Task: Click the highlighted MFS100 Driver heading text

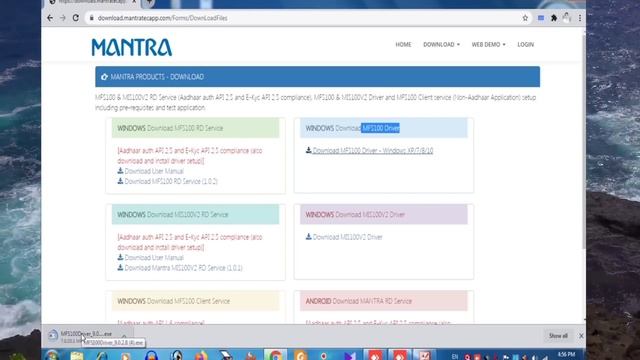Action: pos(380,128)
